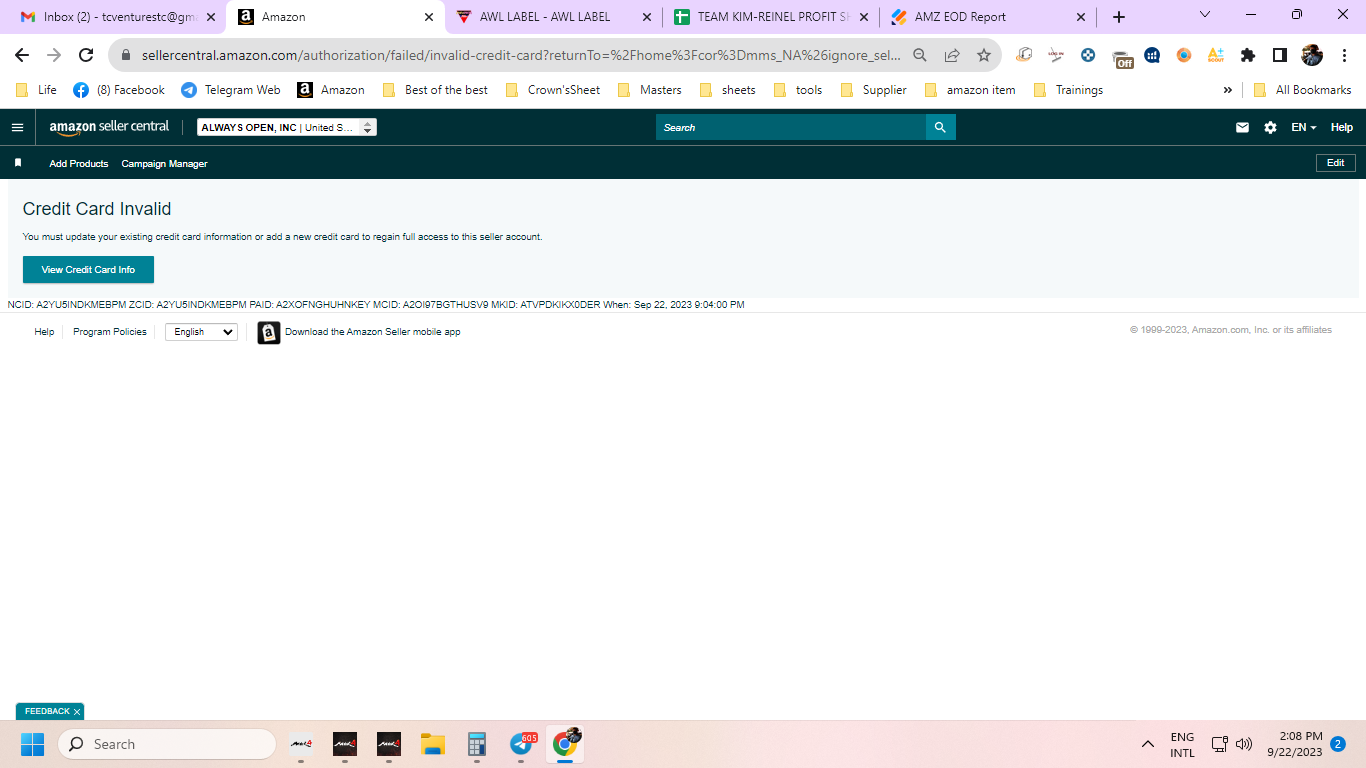Open Telegram from the taskbar
Image resolution: width=1366 pixels, height=768 pixels.
click(521, 744)
